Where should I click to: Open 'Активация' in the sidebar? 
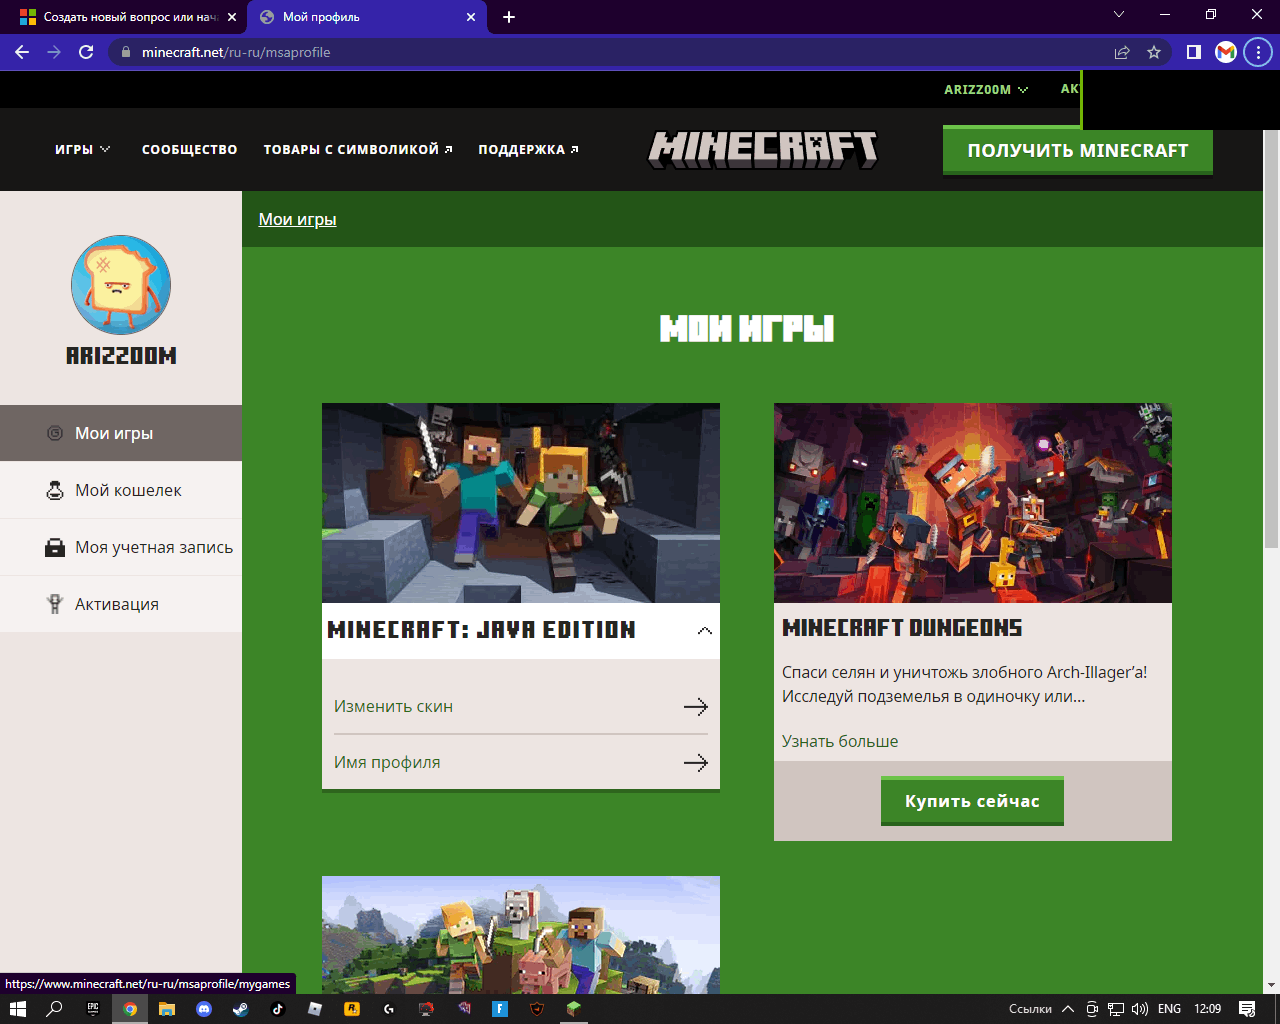click(x=121, y=604)
